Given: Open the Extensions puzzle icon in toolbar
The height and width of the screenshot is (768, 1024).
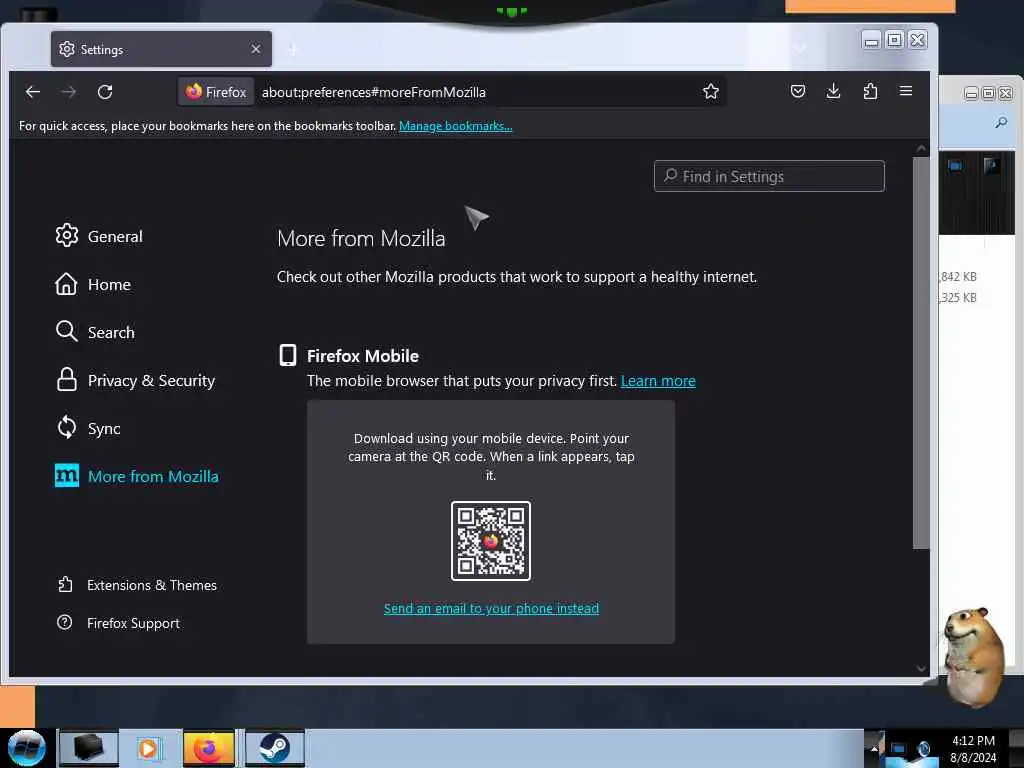Looking at the screenshot, I should point(870,91).
